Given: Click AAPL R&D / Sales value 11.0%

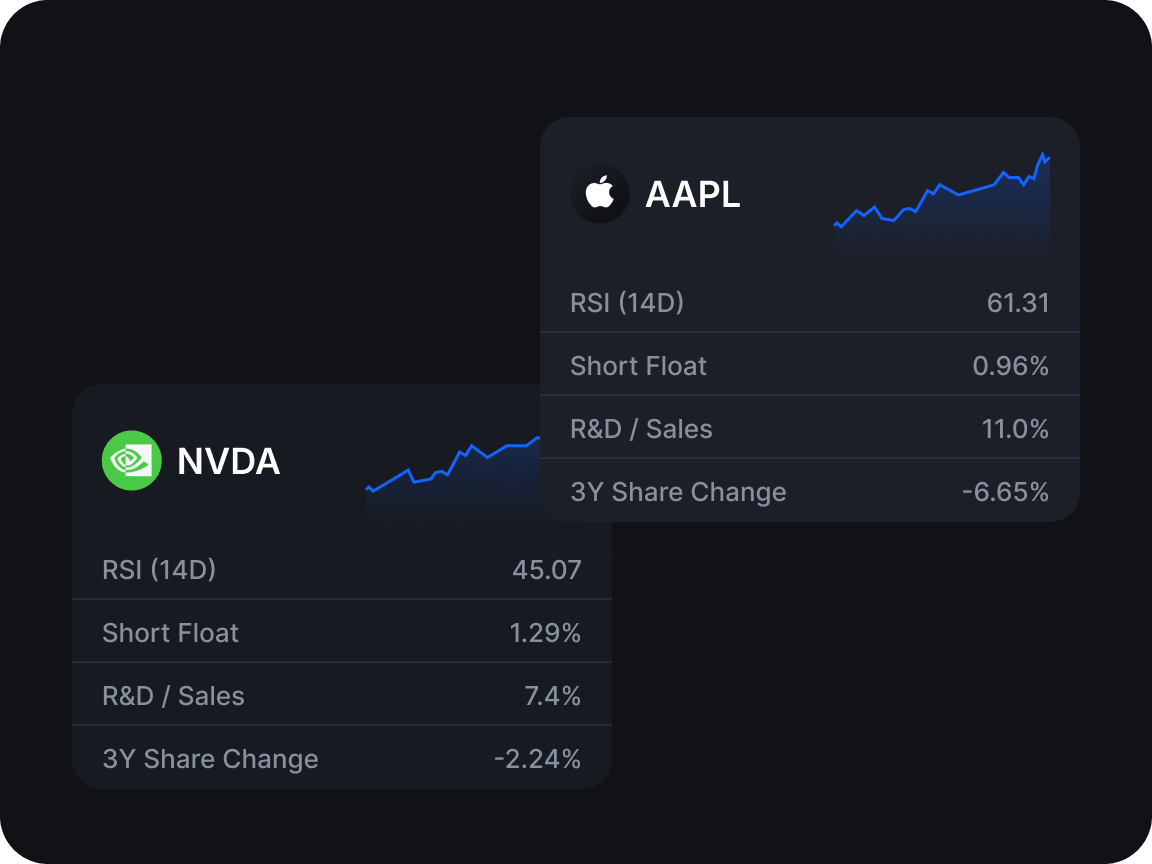Looking at the screenshot, I should click(x=1015, y=429).
